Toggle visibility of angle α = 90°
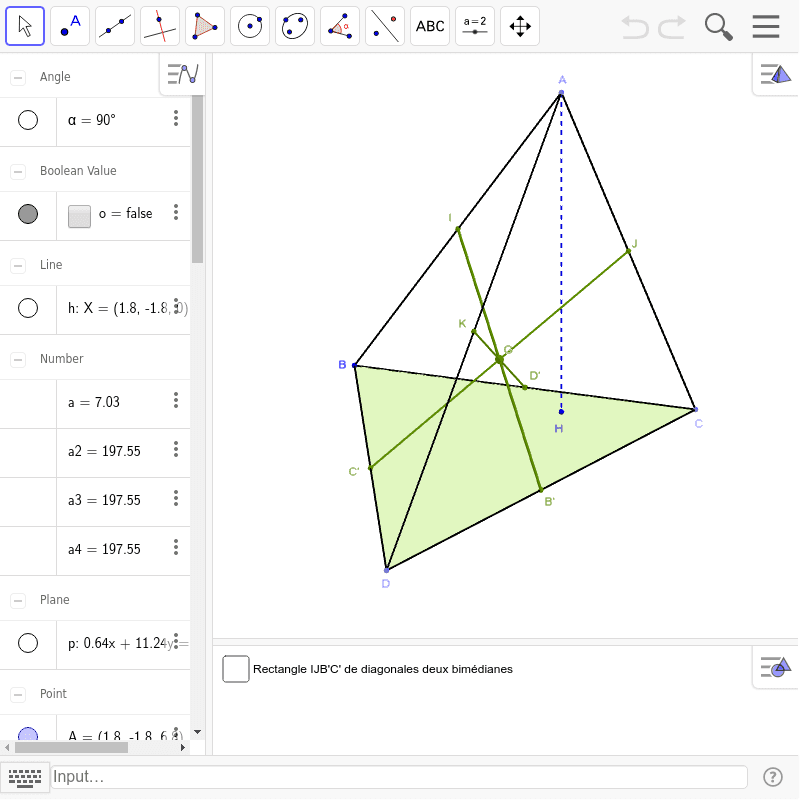Screen dimensions: 800x800 [28, 120]
